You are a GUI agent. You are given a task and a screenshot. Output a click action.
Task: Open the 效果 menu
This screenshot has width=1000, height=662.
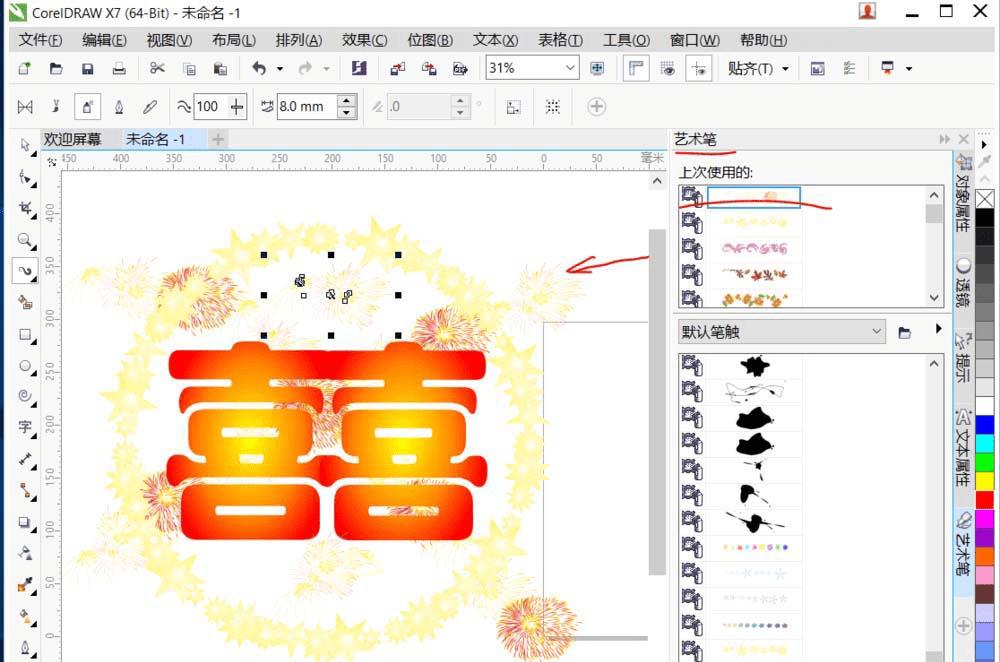pyautogui.click(x=364, y=40)
